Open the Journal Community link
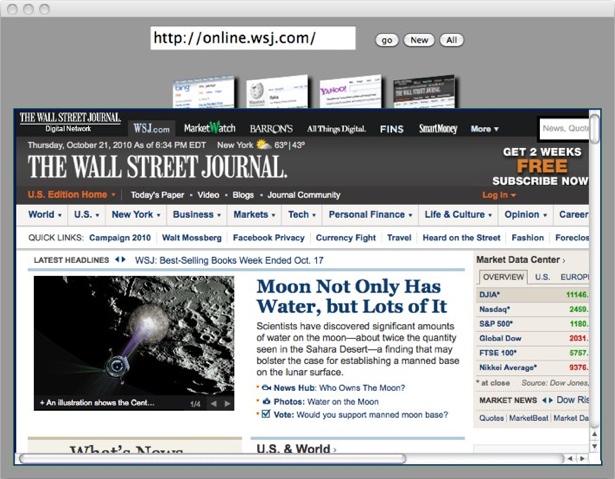This screenshot has height=479, width=615. pyautogui.click(x=304, y=195)
